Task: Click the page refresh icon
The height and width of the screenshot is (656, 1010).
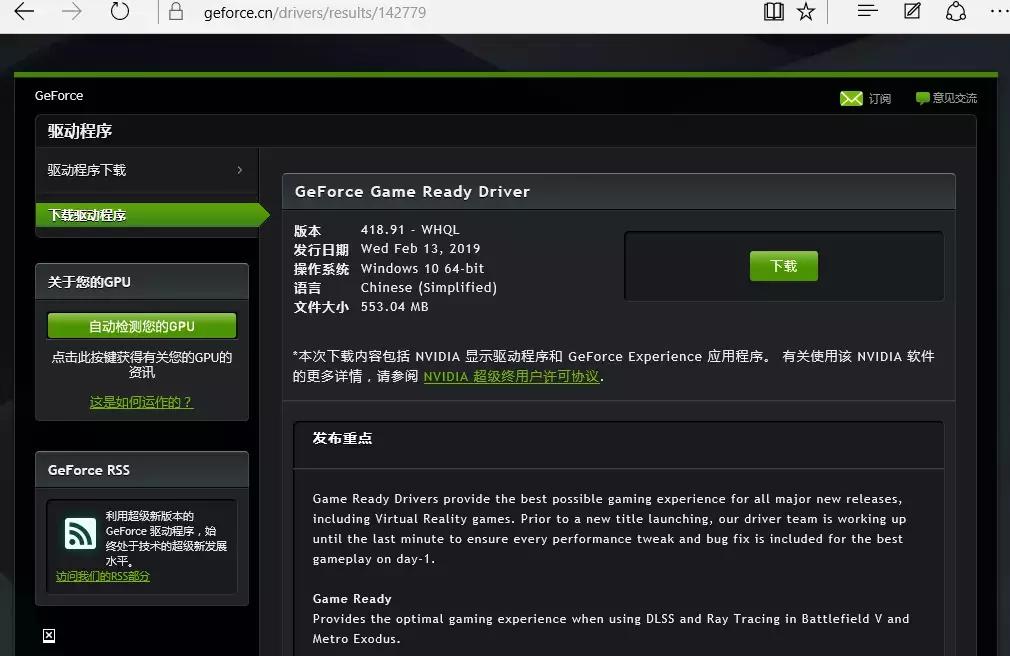Action: coord(120,11)
